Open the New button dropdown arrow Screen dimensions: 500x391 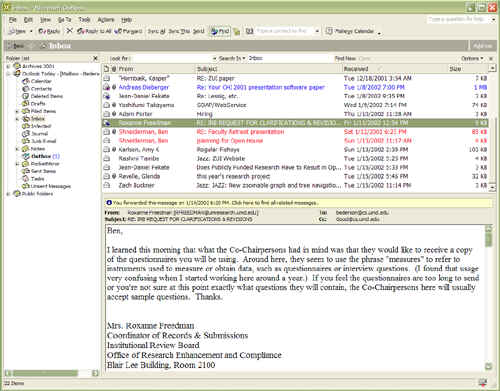click(x=31, y=31)
